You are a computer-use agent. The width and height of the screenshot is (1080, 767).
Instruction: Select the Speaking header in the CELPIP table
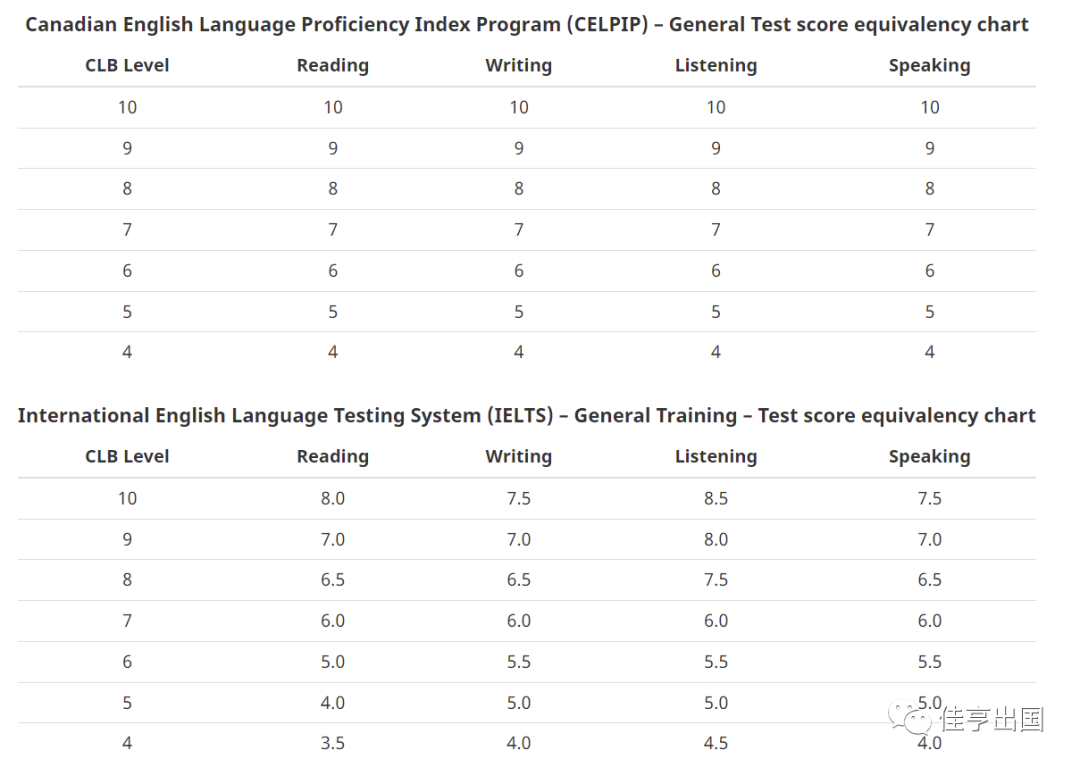[x=929, y=65]
